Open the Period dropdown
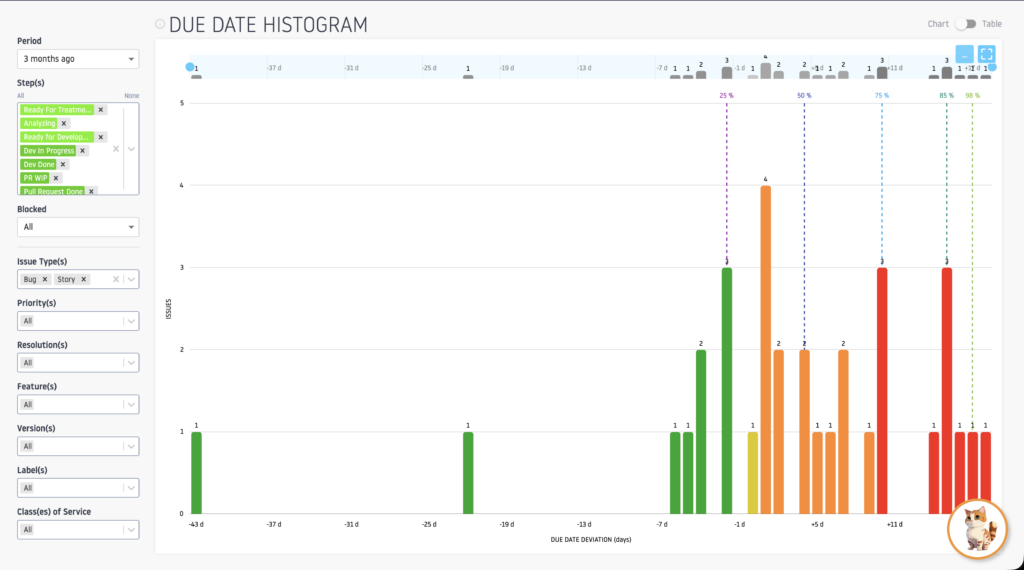This screenshot has width=1024, height=570. coord(78,59)
